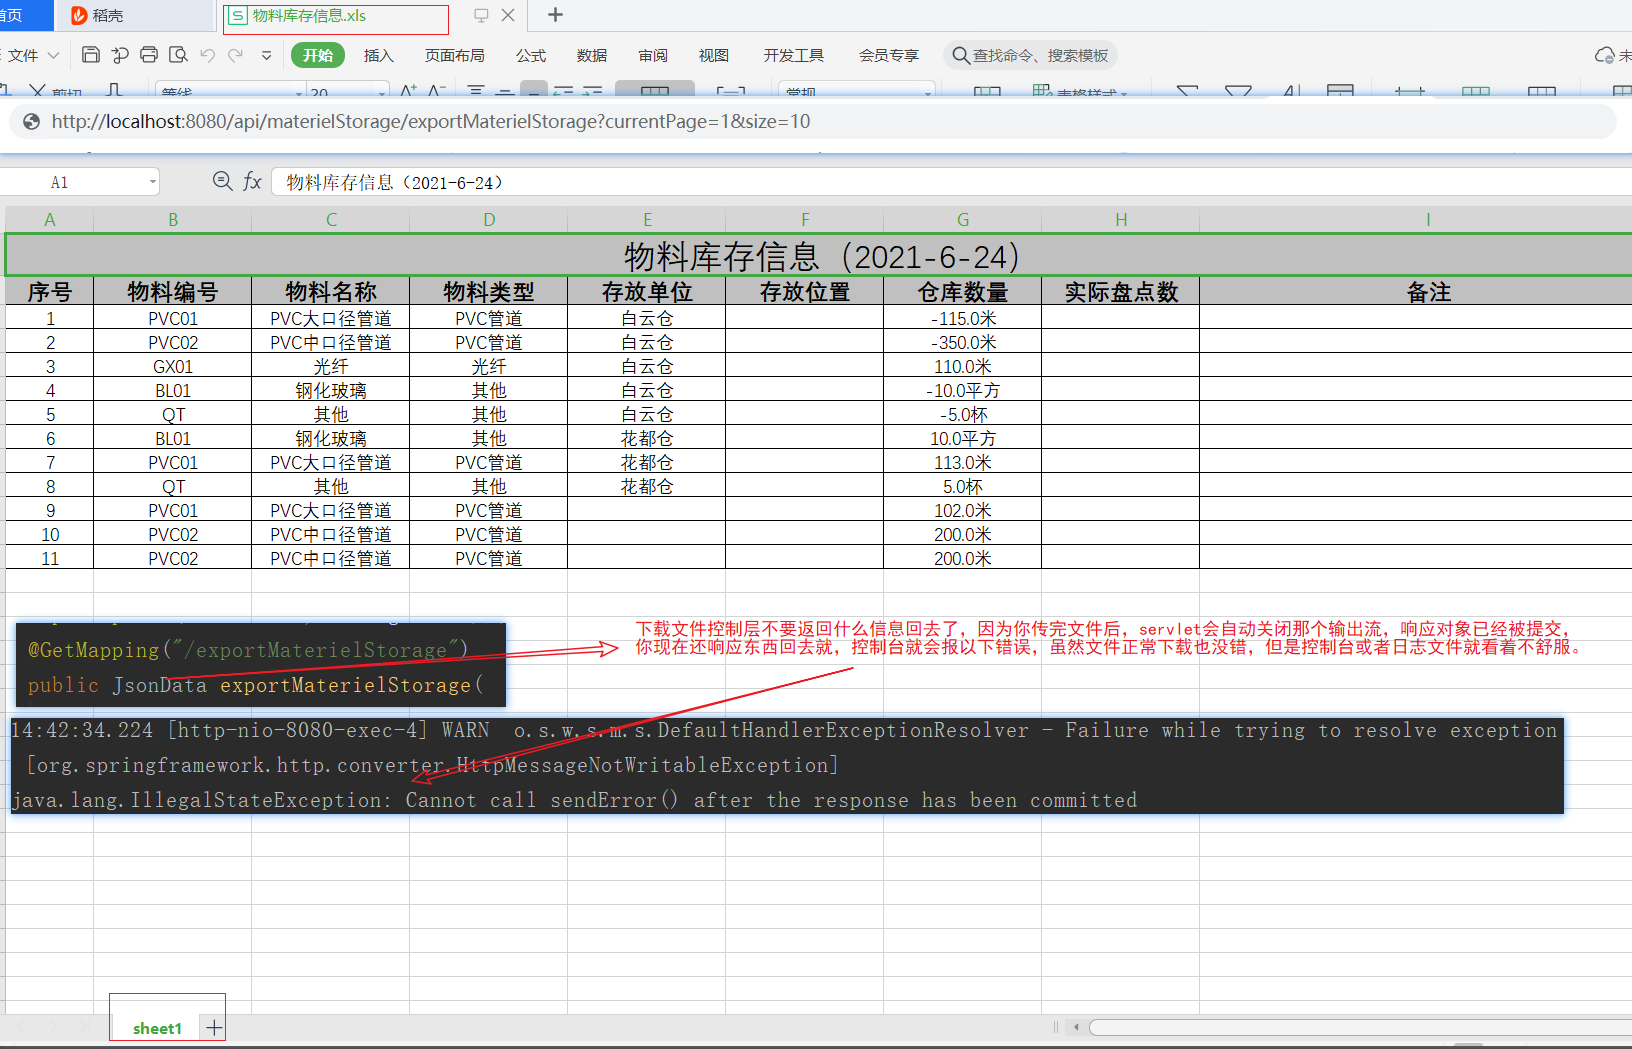Click the zoom magnifier icon beside fx
Viewport: 1632px width, 1049px height.
(x=222, y=181)
